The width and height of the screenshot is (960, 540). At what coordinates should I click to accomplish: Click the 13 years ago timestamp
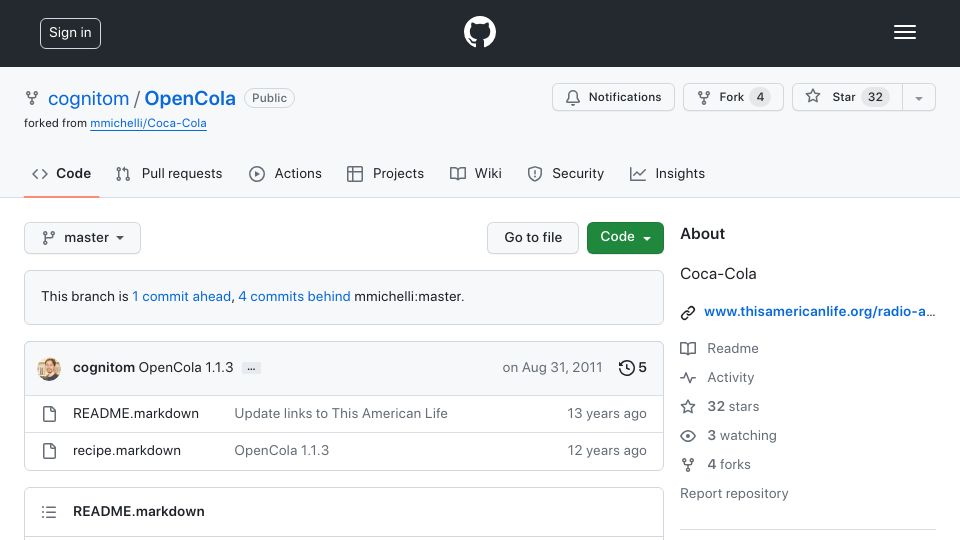point(607,413)
